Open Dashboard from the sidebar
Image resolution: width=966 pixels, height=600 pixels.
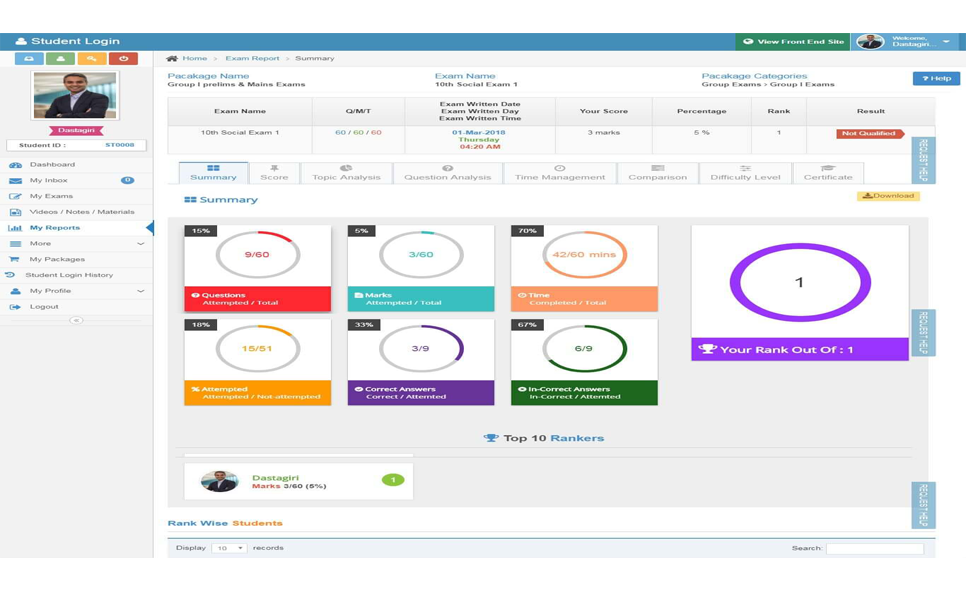pos(52,164)
